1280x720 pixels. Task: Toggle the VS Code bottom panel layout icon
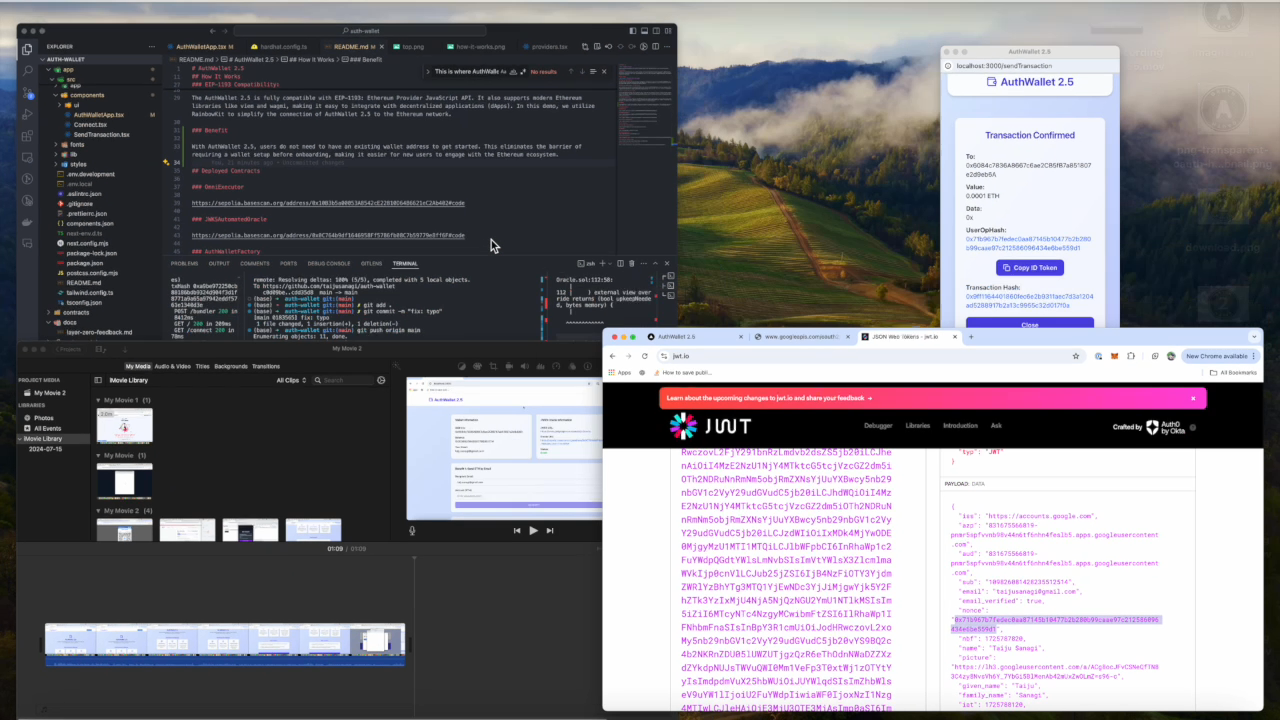[644, 30]
